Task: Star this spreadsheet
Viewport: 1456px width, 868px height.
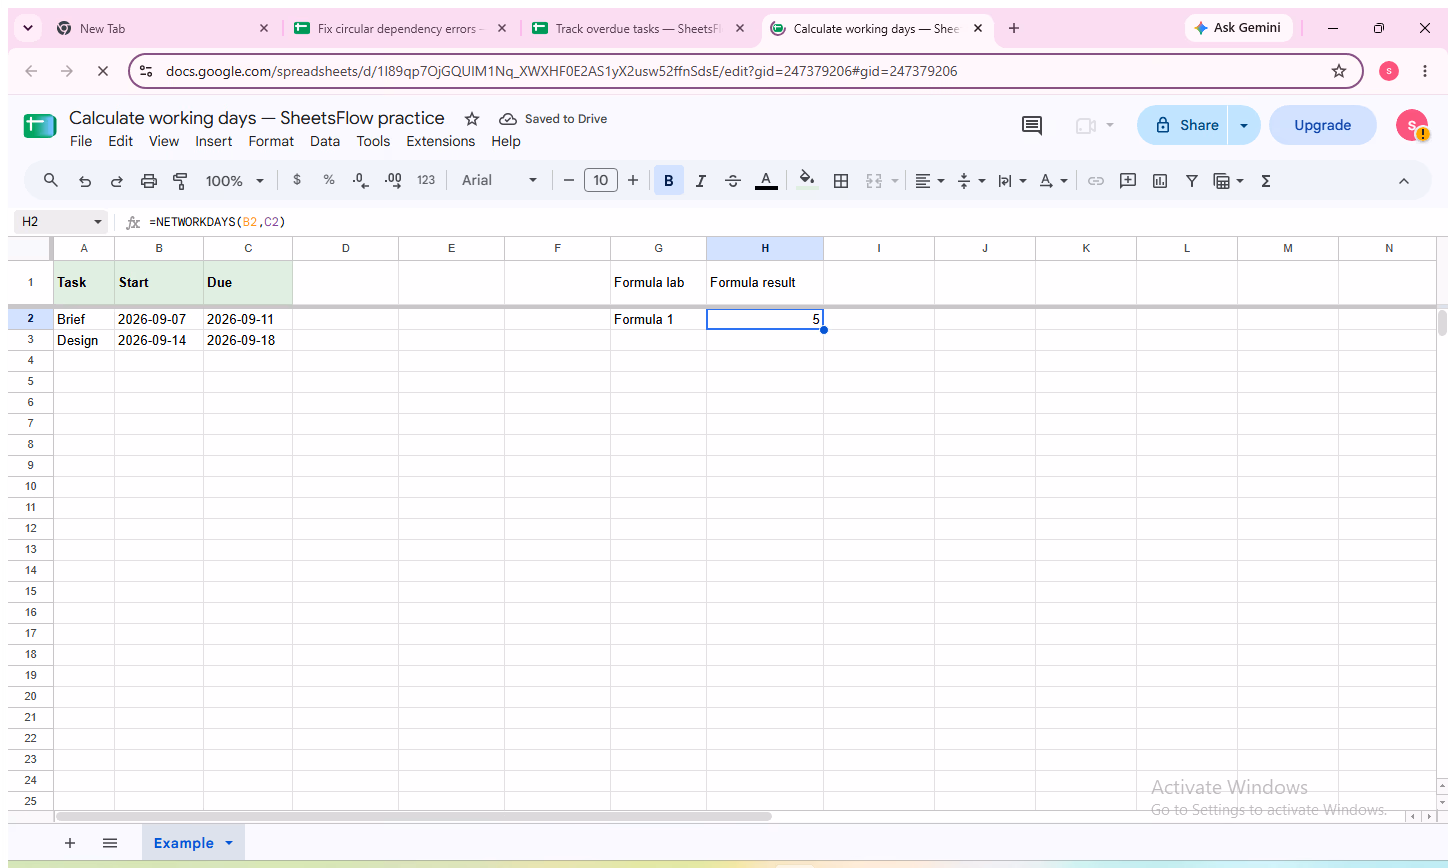Action: click(472, 119)
